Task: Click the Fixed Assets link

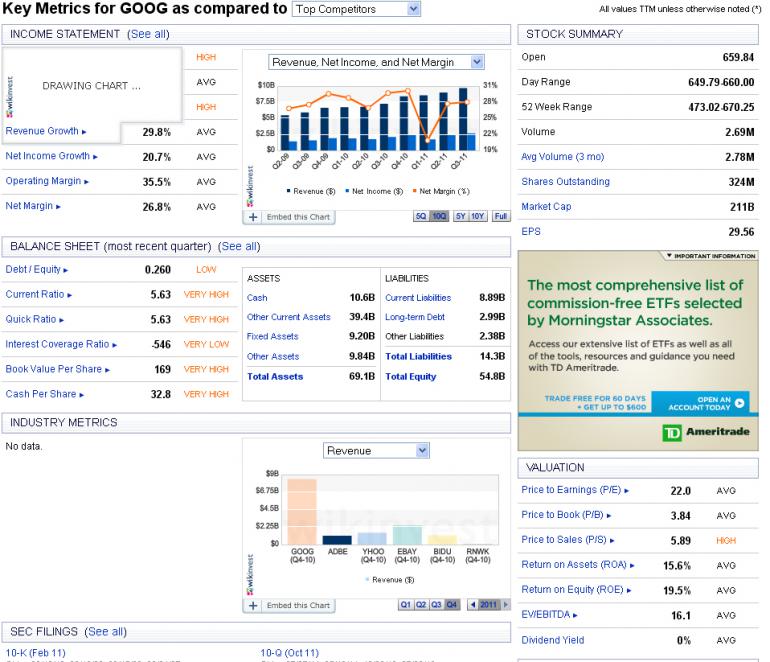Action: point(273,336)
